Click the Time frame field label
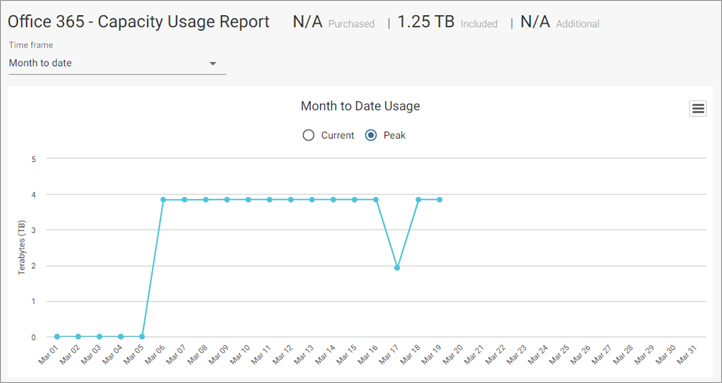722x383 pixels. tap(31, 45)
